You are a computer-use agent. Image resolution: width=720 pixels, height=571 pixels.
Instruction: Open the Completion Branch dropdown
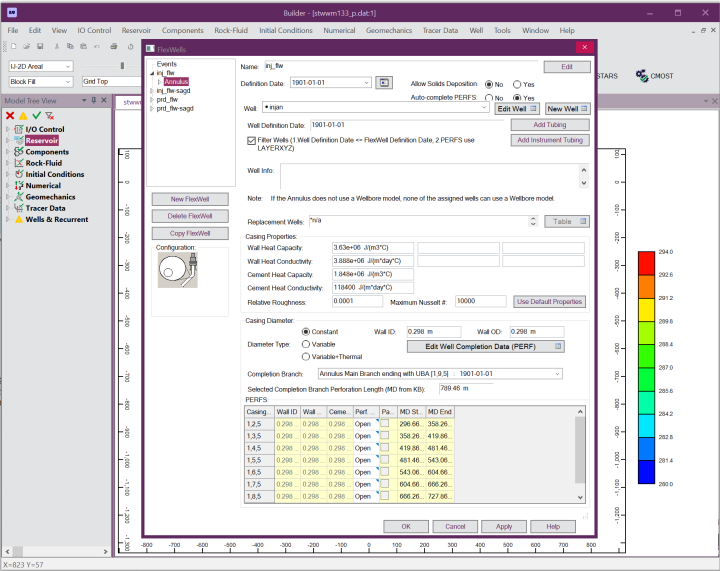pyautogui.click(x=557, y=374)
